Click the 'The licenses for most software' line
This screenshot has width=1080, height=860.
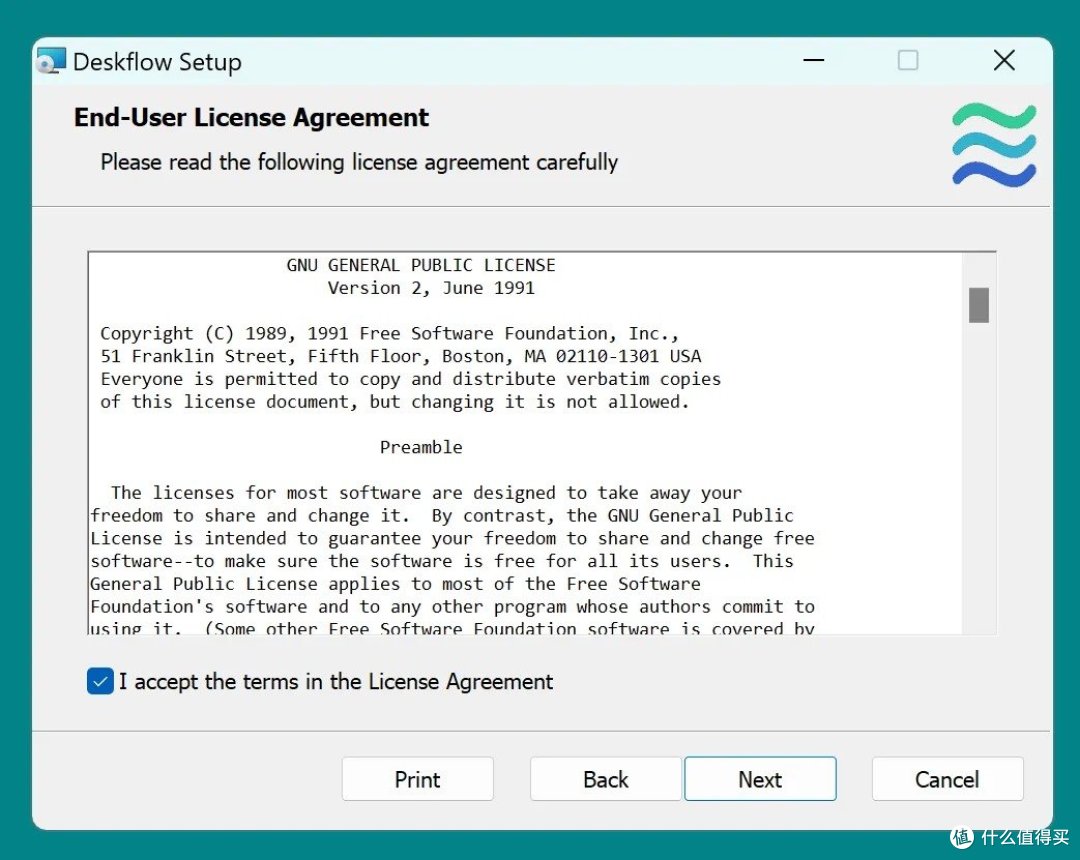(x=426, y=492)
